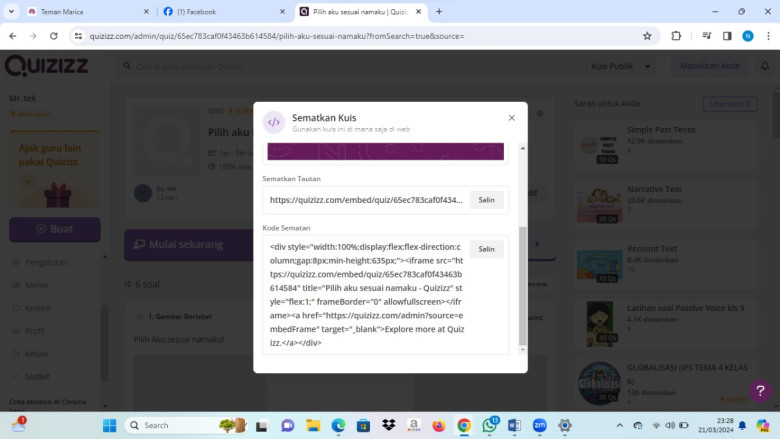Viewport: 780px width, 439px height.
Task: Open File Explorer from the taskbar
Action: [313, 426]
